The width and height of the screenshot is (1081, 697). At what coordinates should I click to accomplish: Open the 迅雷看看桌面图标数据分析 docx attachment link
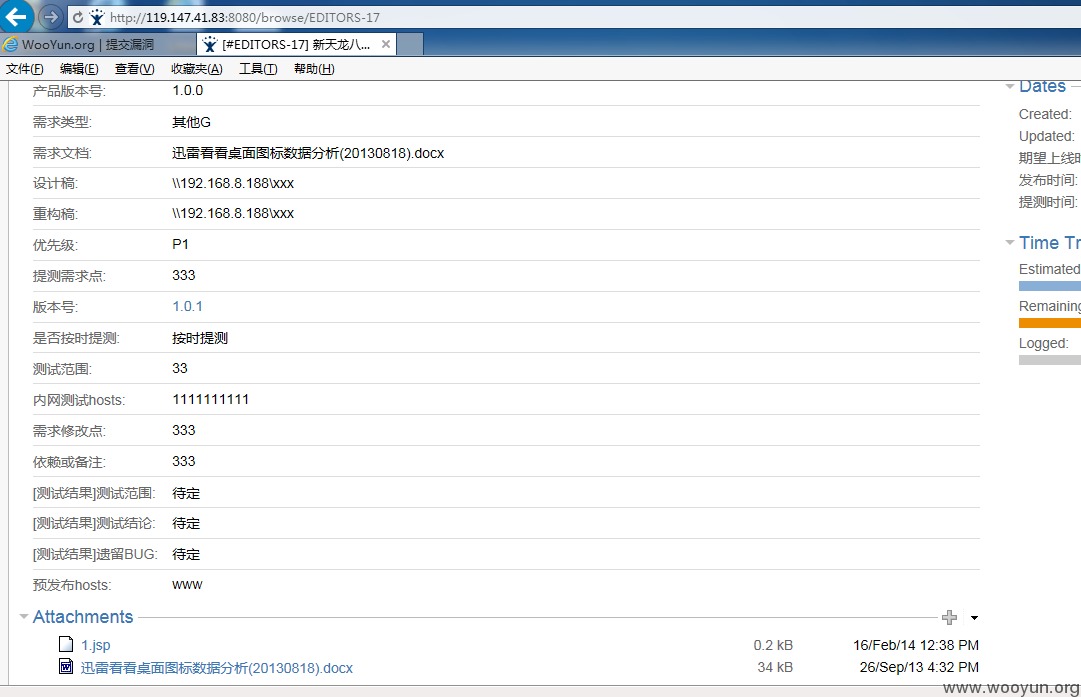[x=216, y=667]
